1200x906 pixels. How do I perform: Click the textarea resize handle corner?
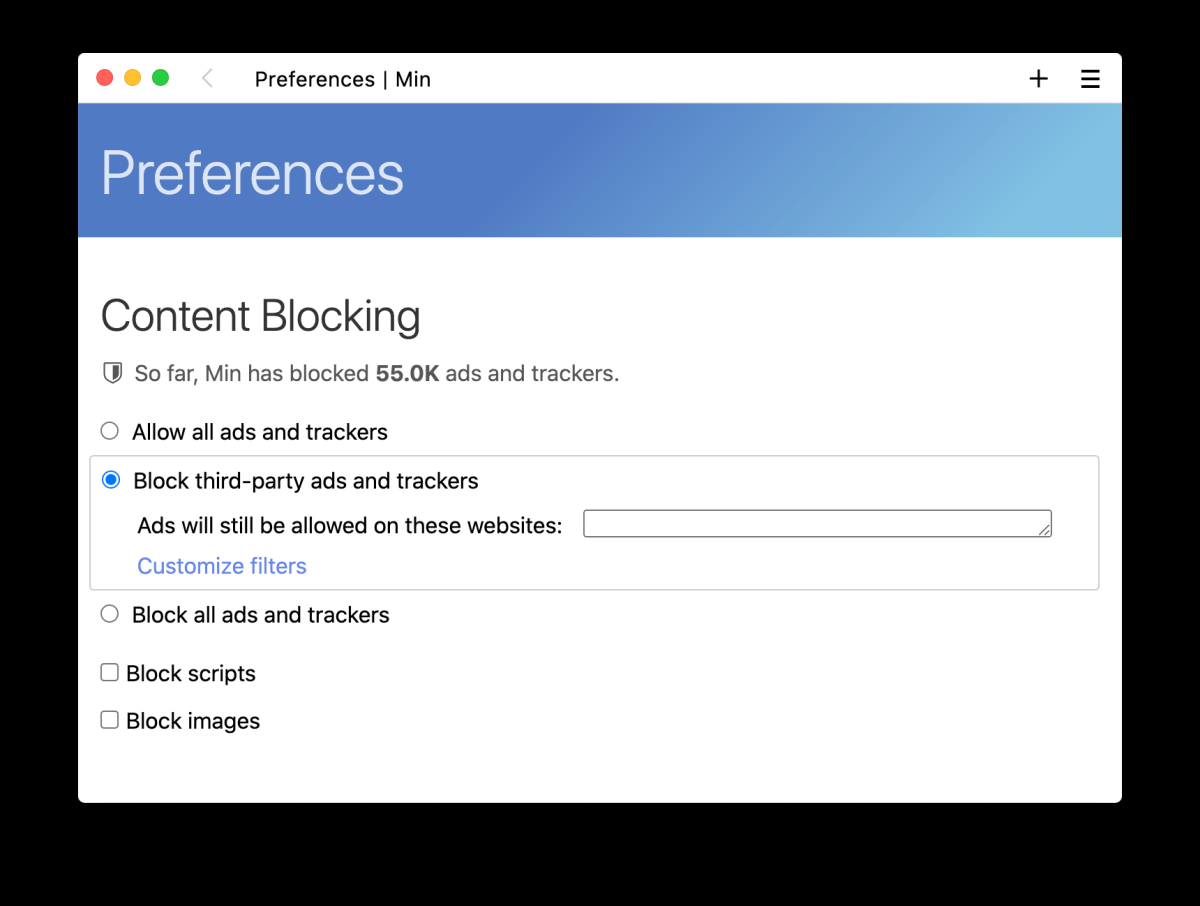[x=1044, y=529]
